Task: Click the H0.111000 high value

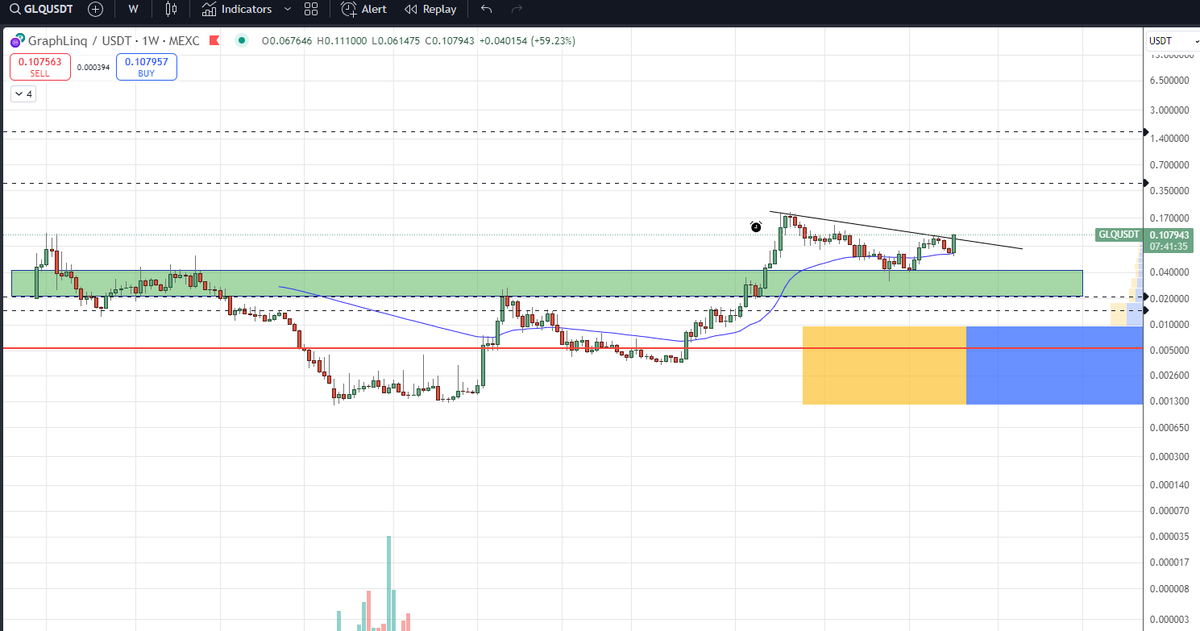Action: [x=340, y=41]
